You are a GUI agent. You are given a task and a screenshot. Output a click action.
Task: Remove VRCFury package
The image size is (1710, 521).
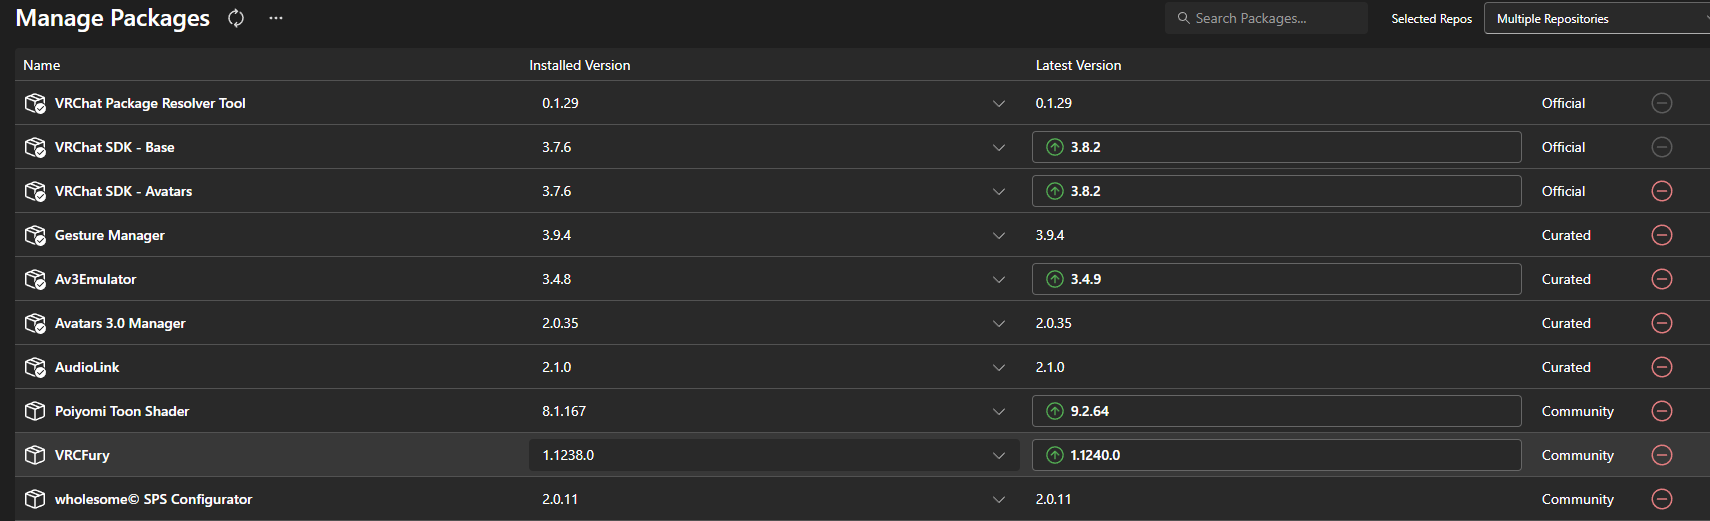click(x=1662, y=455)
